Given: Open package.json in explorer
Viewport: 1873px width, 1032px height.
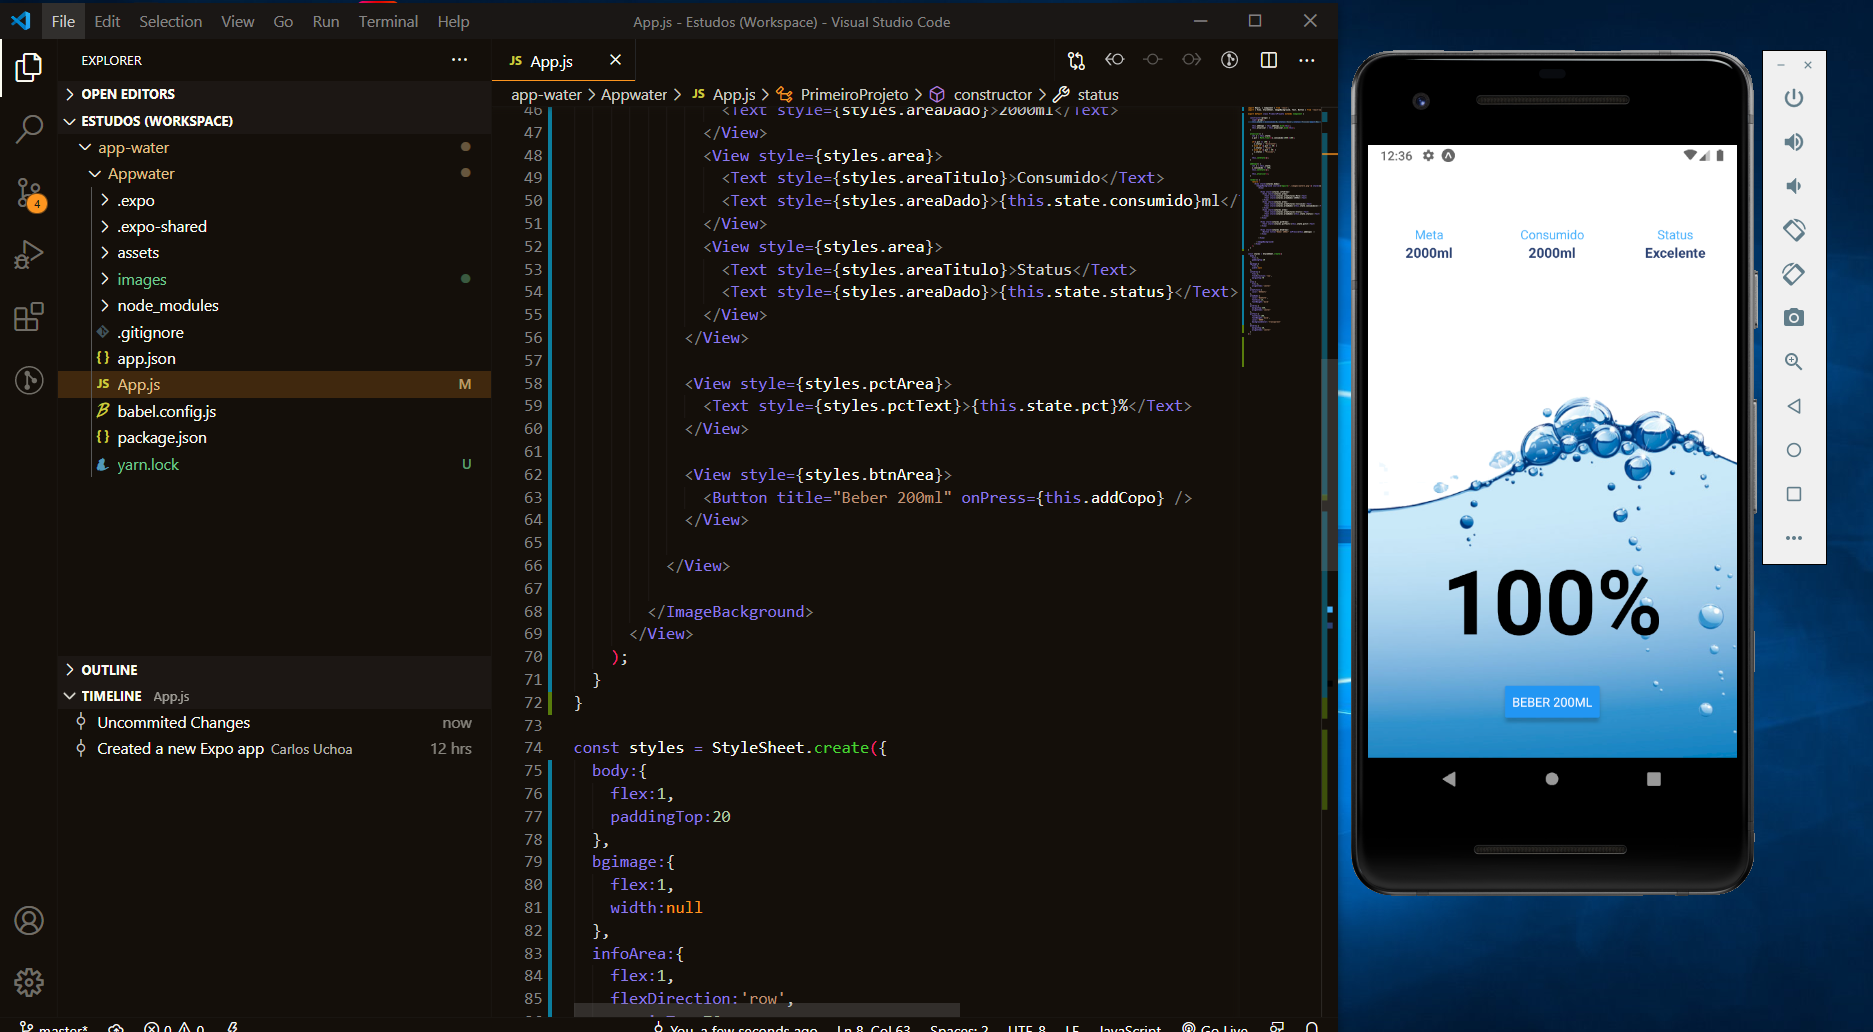Looking at the screenshot, I should [275, 438].
